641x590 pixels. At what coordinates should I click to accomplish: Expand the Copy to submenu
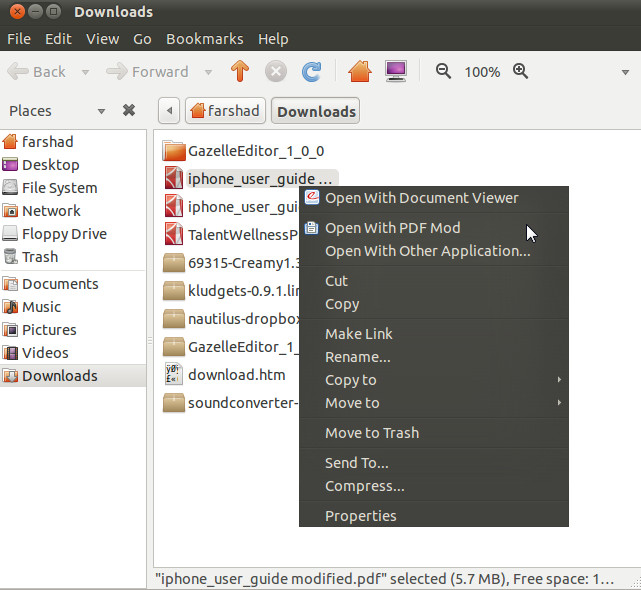pyautogui.click(x=434, y=380)
